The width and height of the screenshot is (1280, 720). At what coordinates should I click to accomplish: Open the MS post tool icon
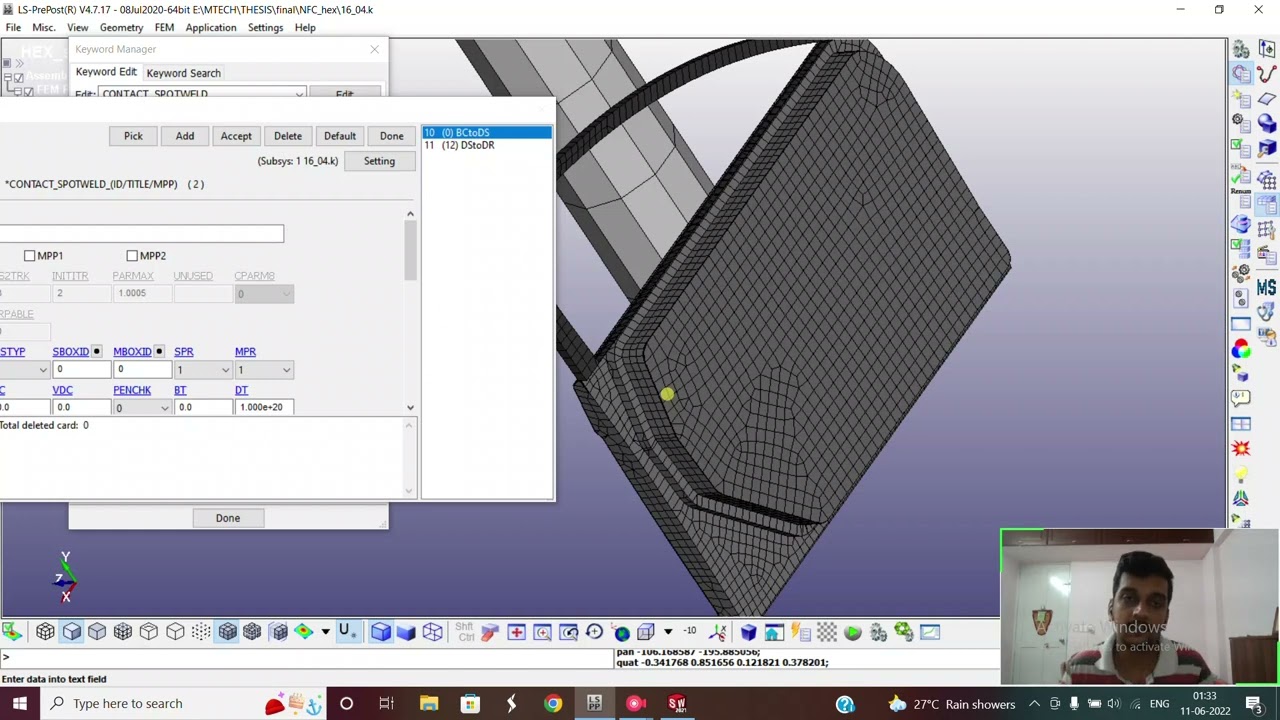(1266, 287)
